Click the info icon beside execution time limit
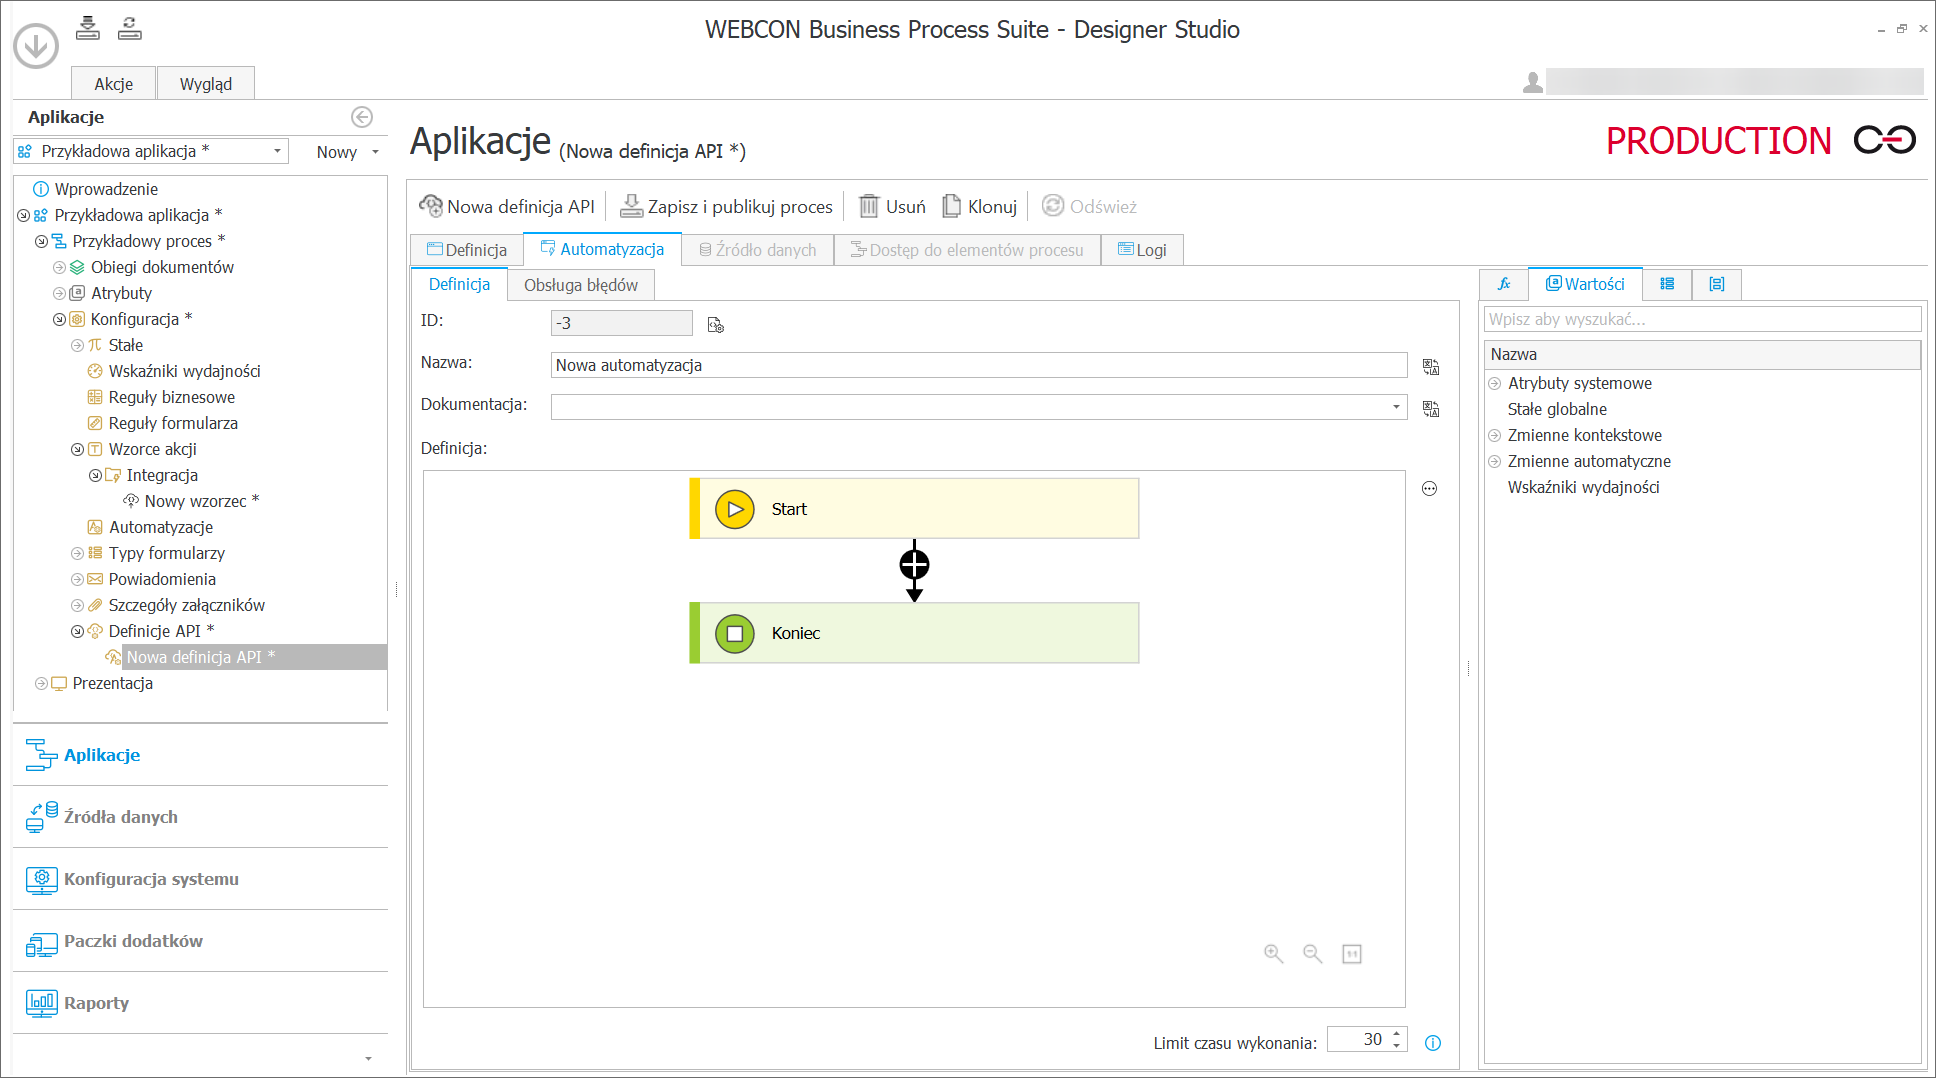This screenshot has height=1078, width=1936. point(1432,1043)
